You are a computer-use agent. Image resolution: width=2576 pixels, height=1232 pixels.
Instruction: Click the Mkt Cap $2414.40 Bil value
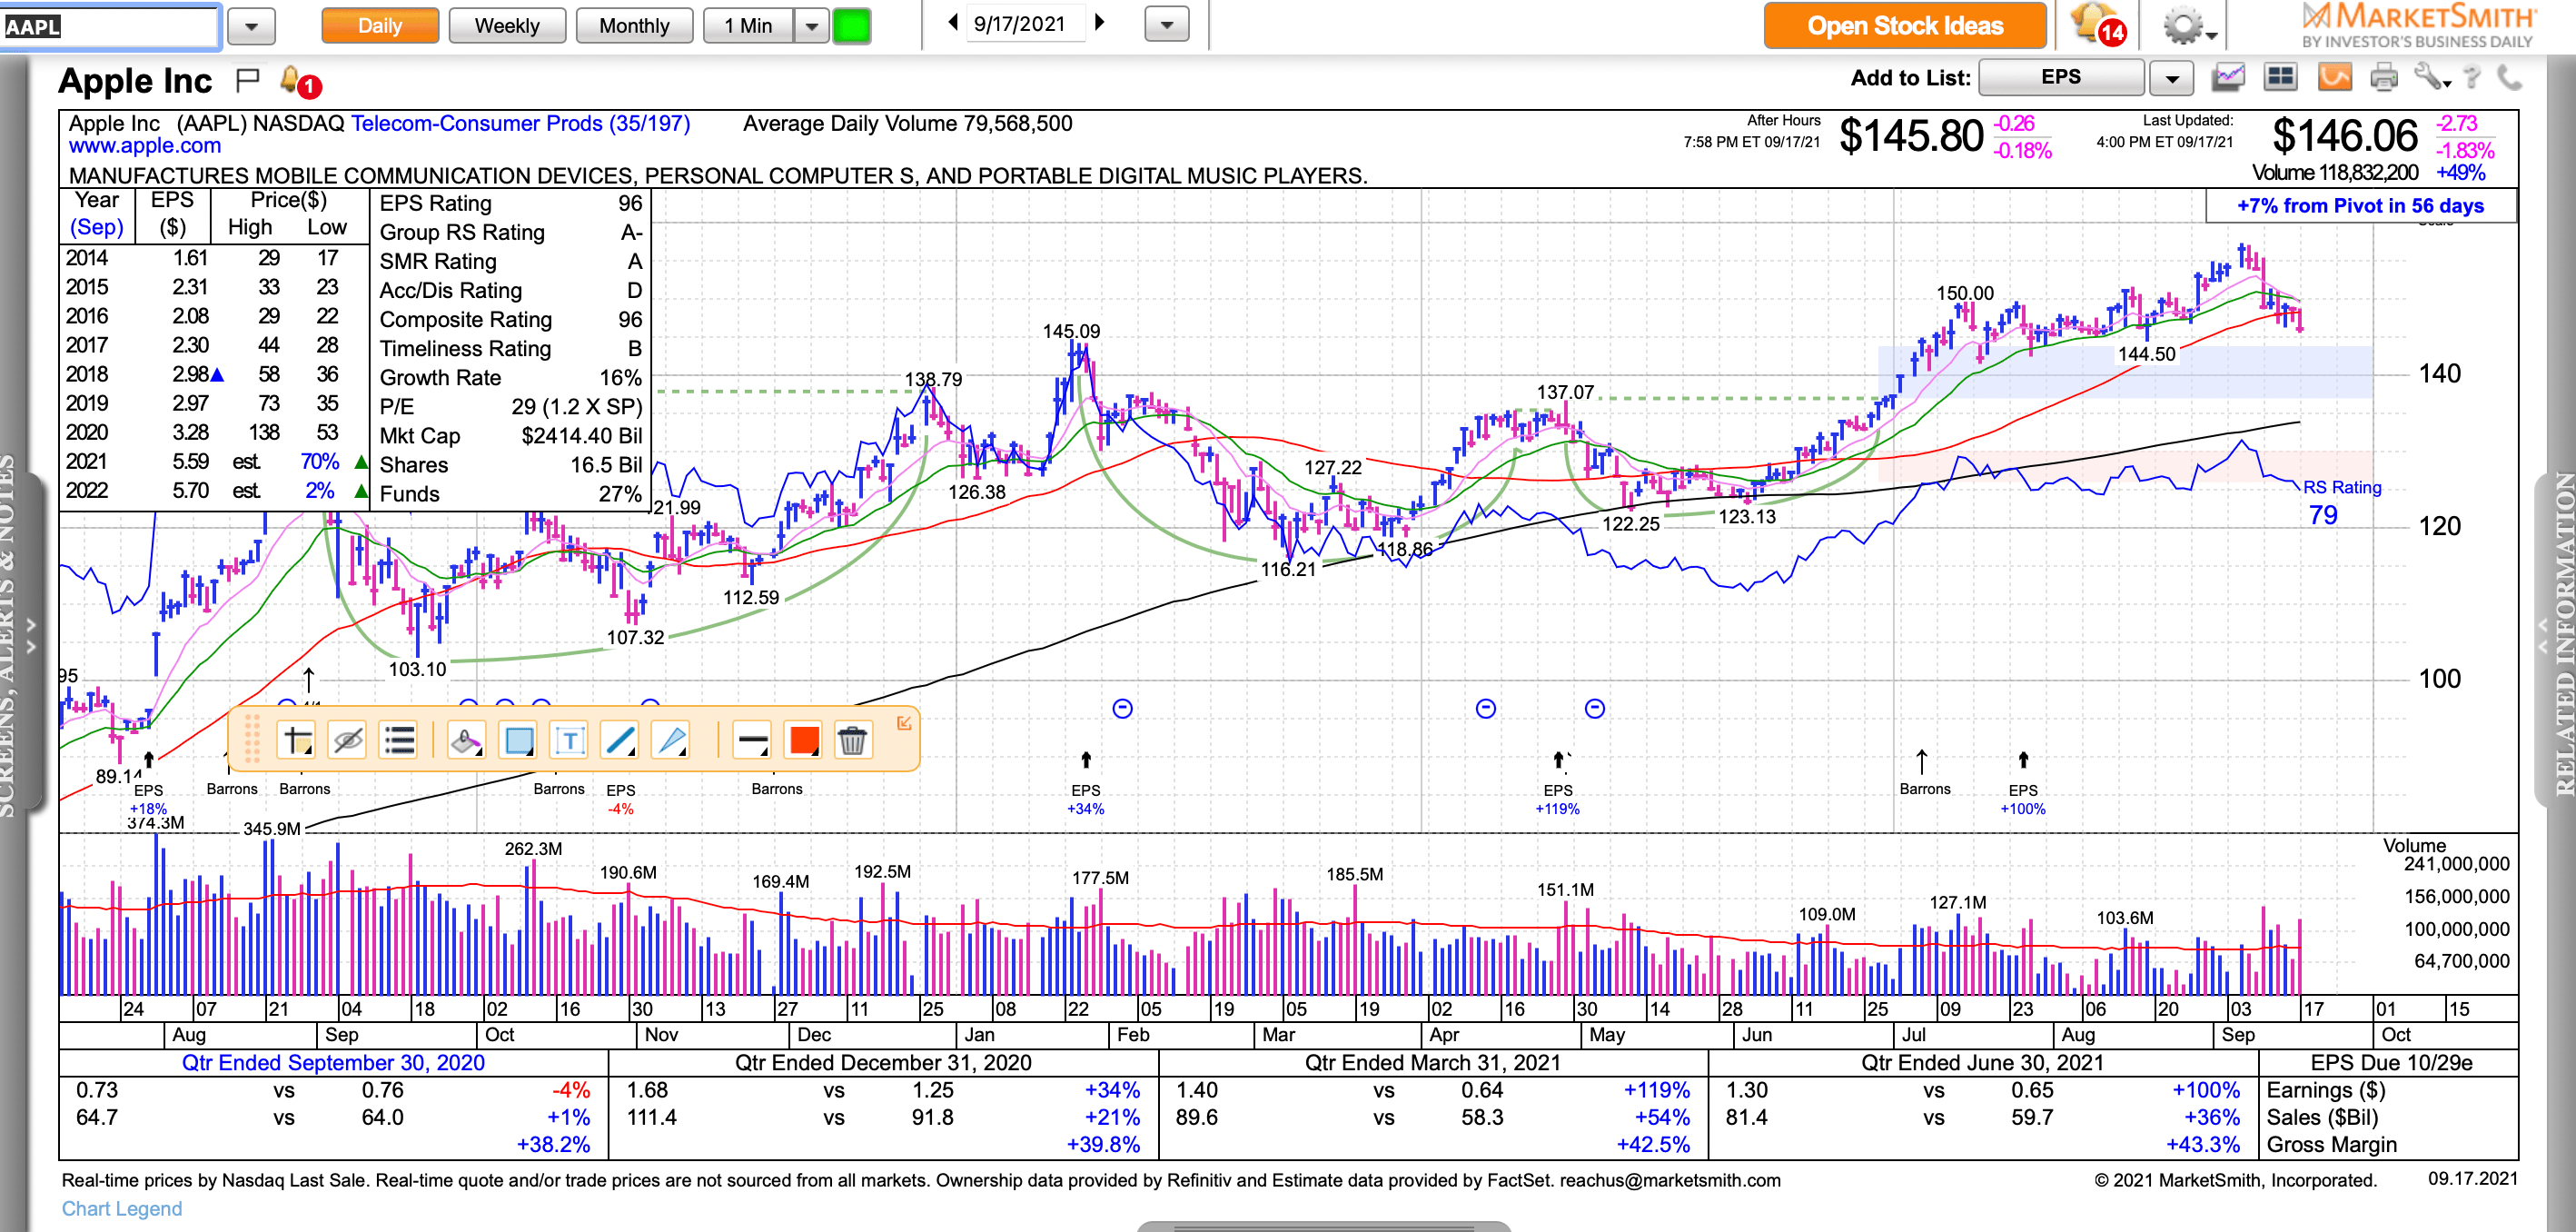click(582, 436)
